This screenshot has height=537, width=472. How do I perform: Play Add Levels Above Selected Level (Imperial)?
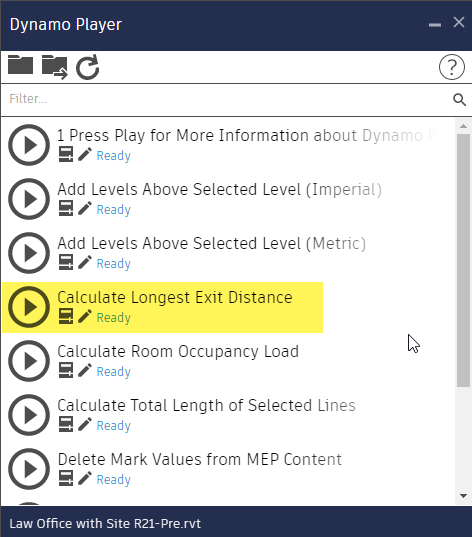click(x=29, y=199)
